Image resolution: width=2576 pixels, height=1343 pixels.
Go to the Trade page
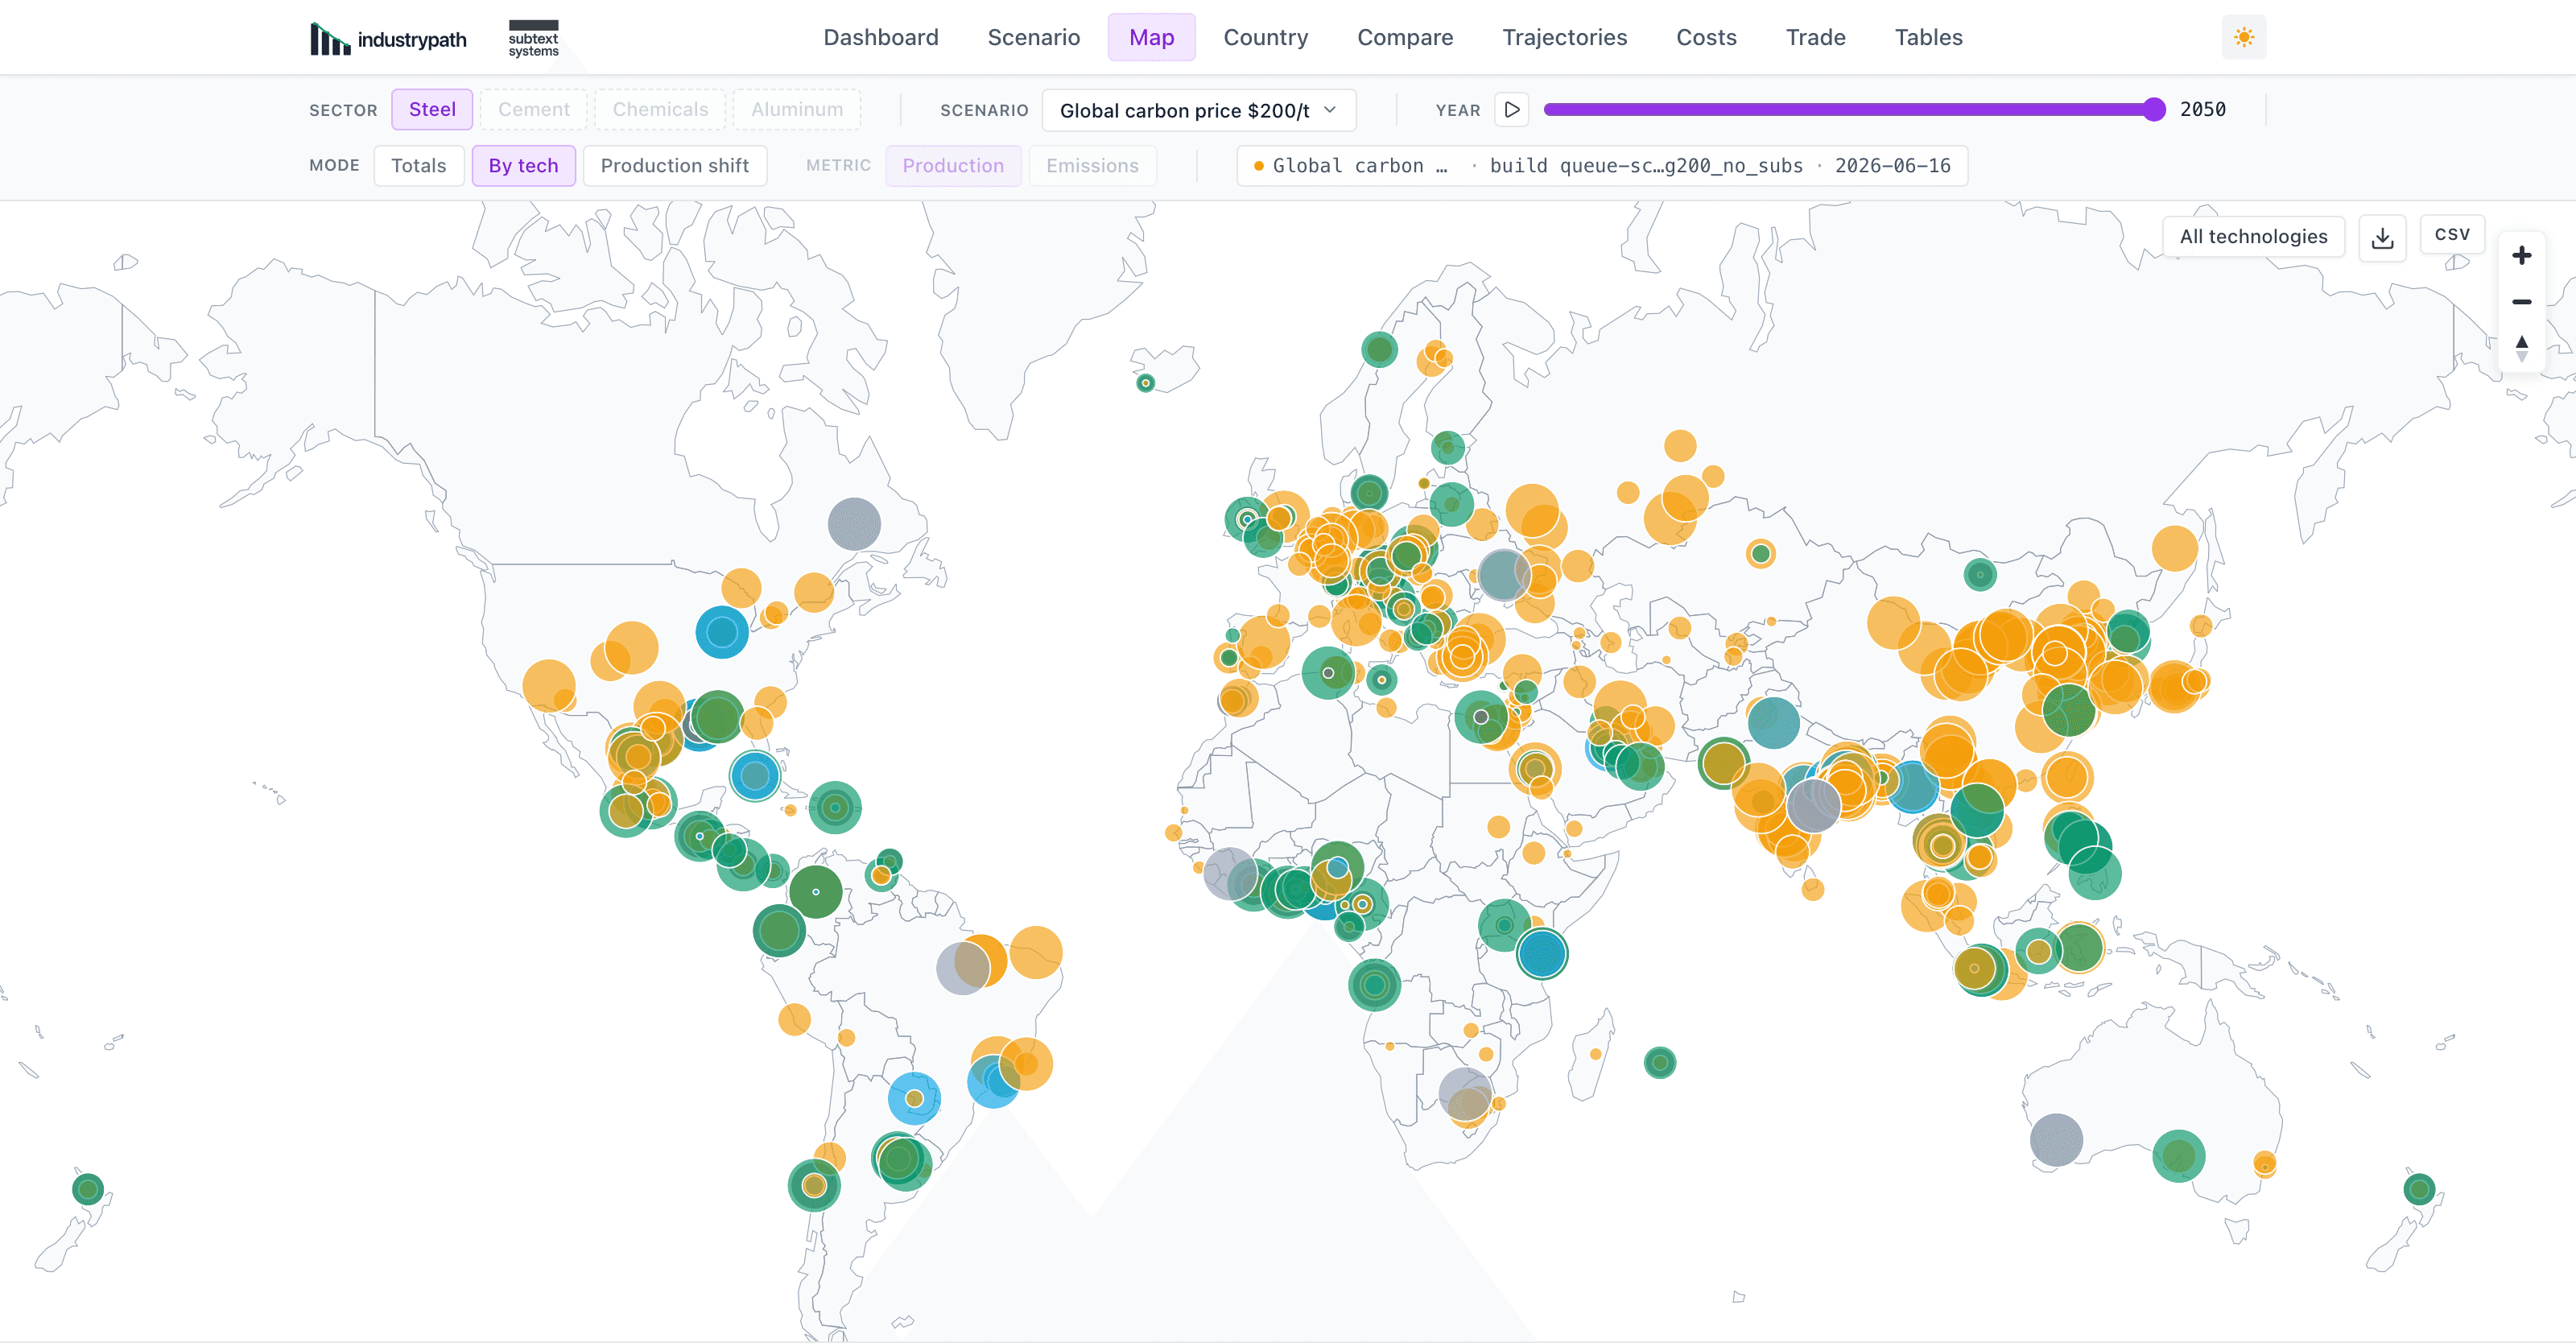1815,38
